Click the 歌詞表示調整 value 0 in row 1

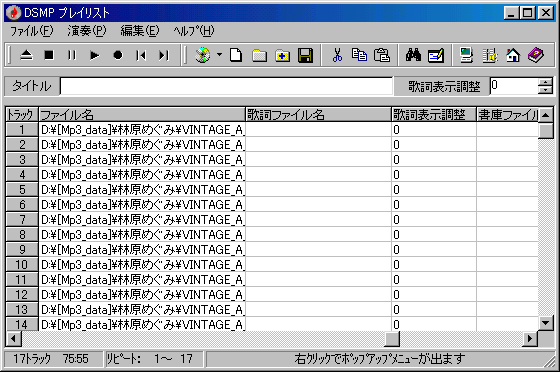434,130
